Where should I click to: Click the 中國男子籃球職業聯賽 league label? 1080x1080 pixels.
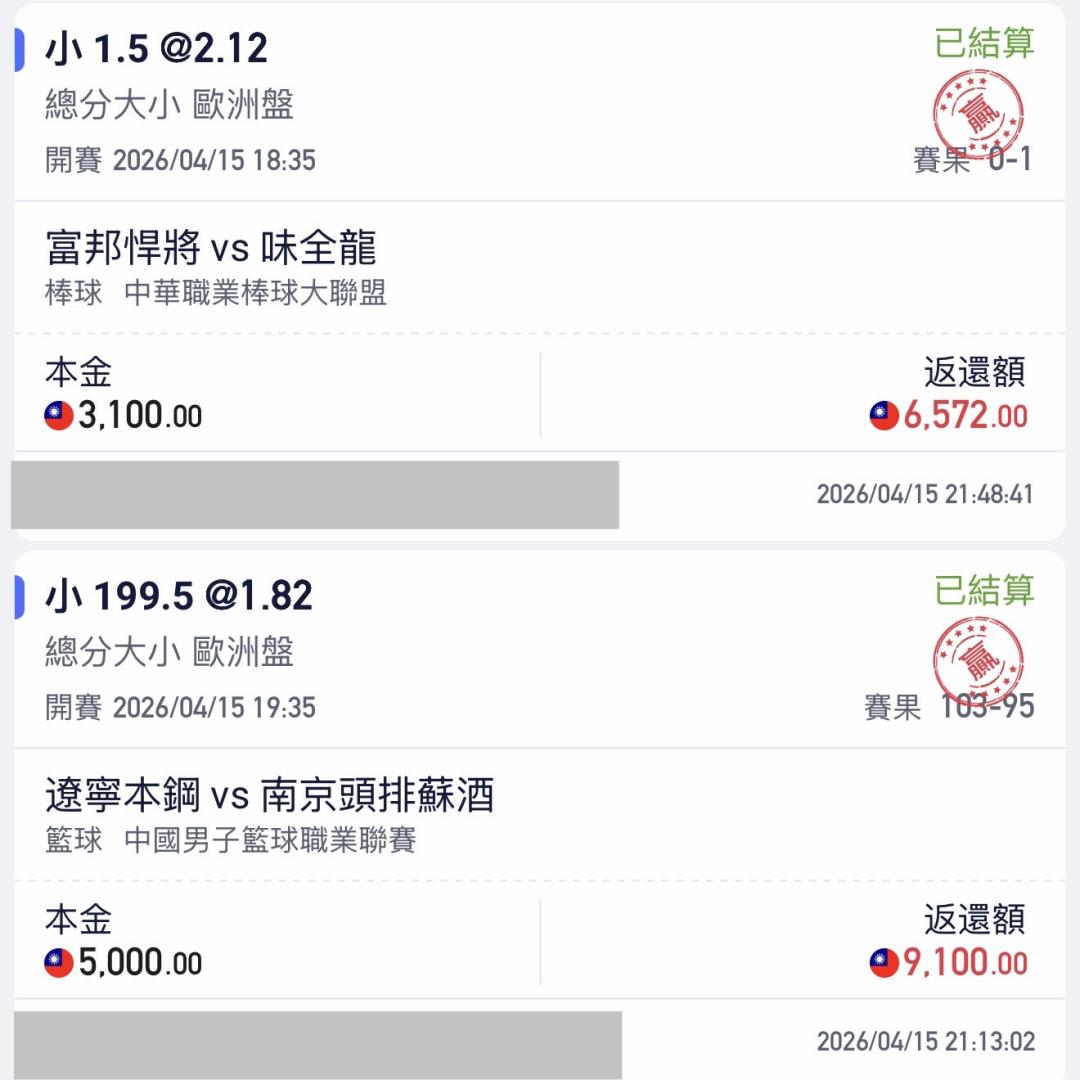270,840
